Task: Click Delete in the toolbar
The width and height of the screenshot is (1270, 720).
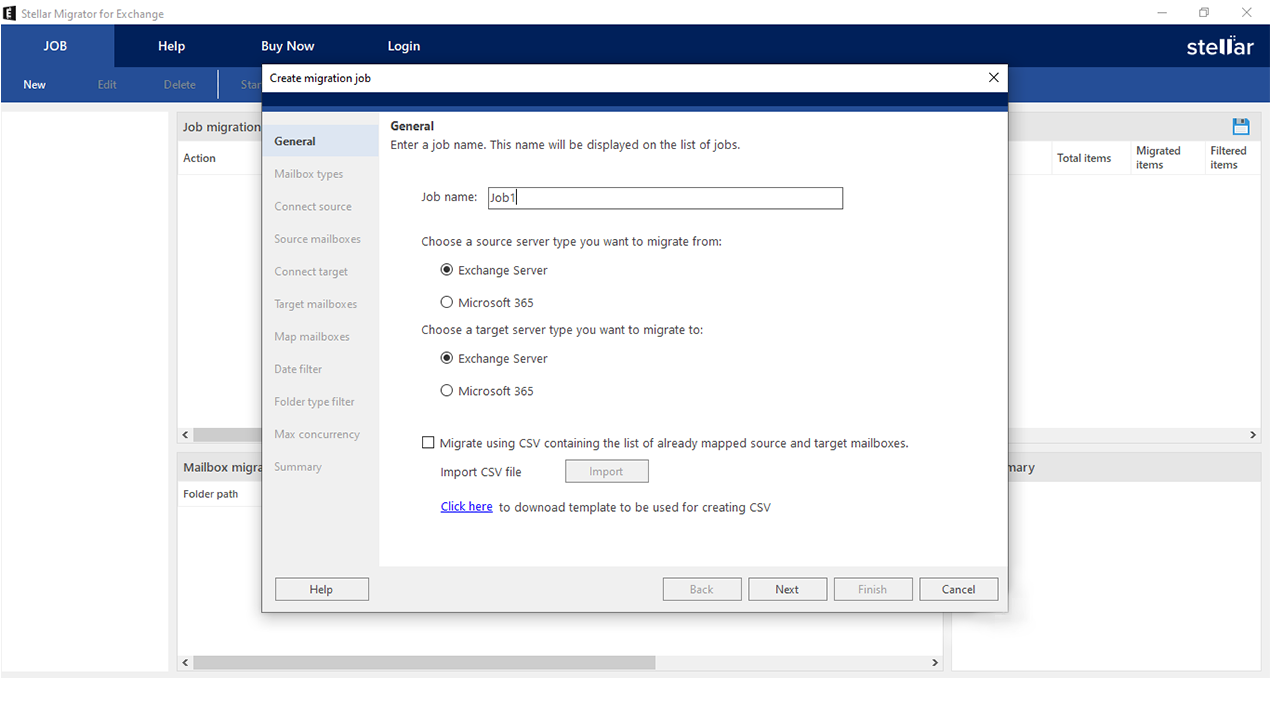Action: click(x=180, y=85)
